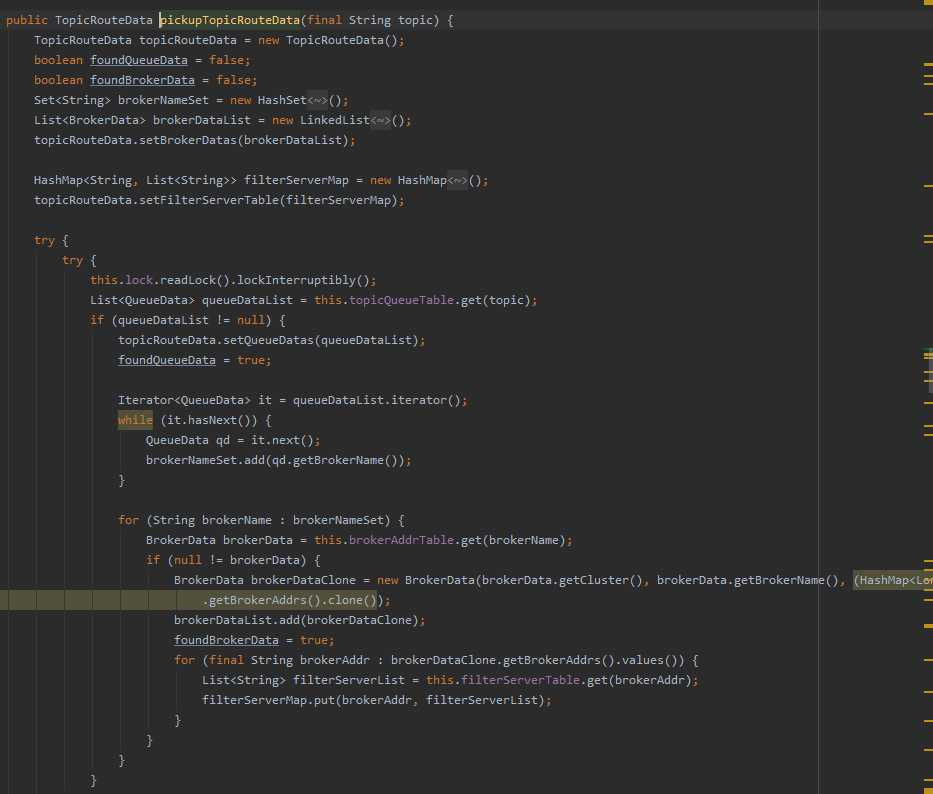Click the 'public' keyword in the method signature

[27, 20]
